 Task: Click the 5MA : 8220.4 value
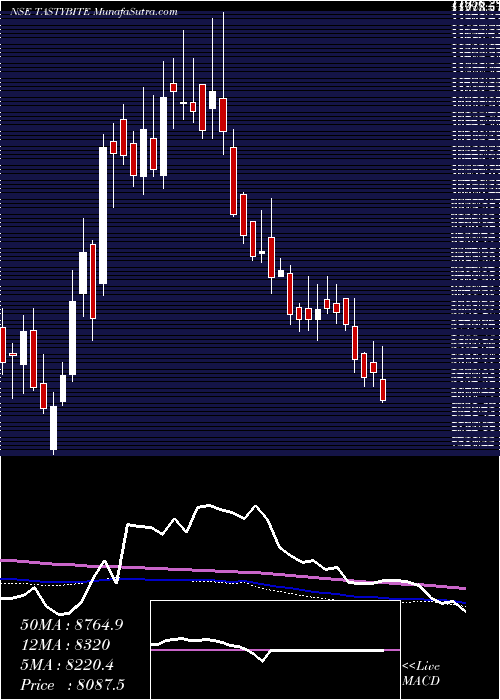point(67,666)
